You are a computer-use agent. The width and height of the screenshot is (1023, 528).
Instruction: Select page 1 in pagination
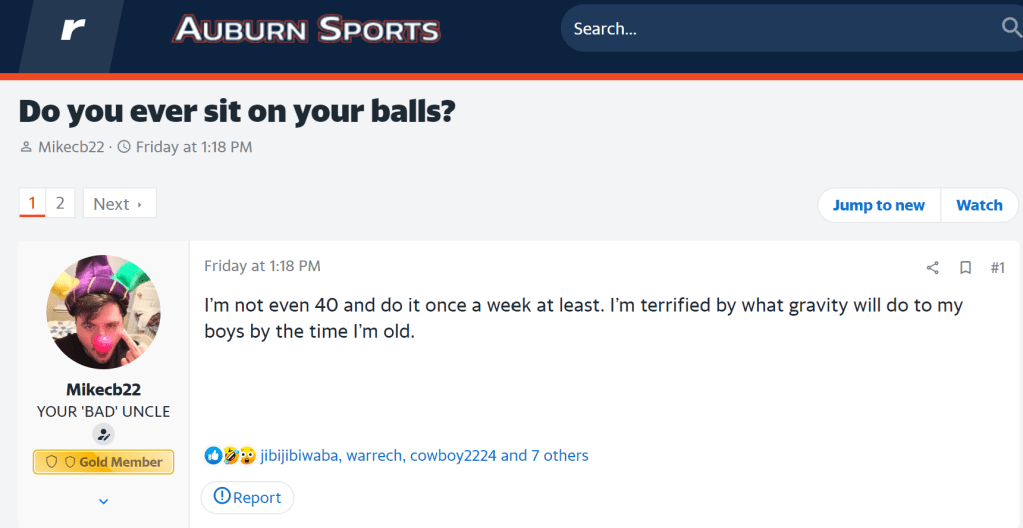32,203
